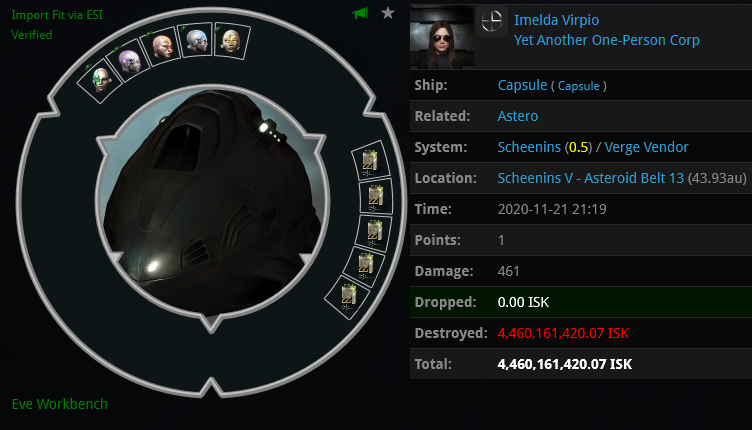Select the green-faced implant icon, first slot

click(100, 80)
